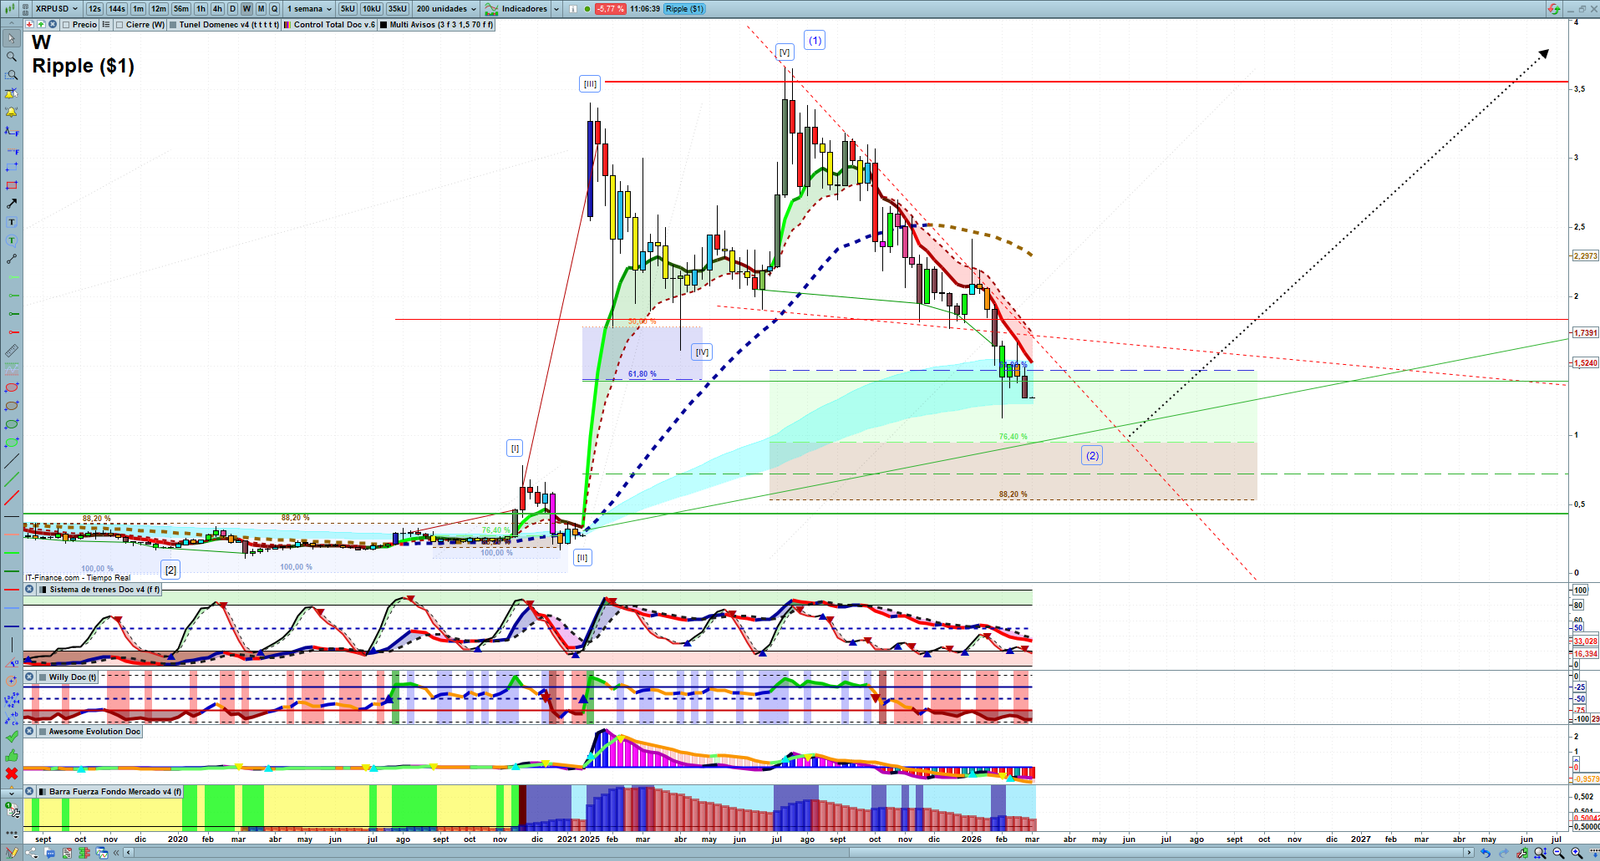Switch to Daily (D) timeframe
Screen dimensions: 1600x861
(232, 9)
